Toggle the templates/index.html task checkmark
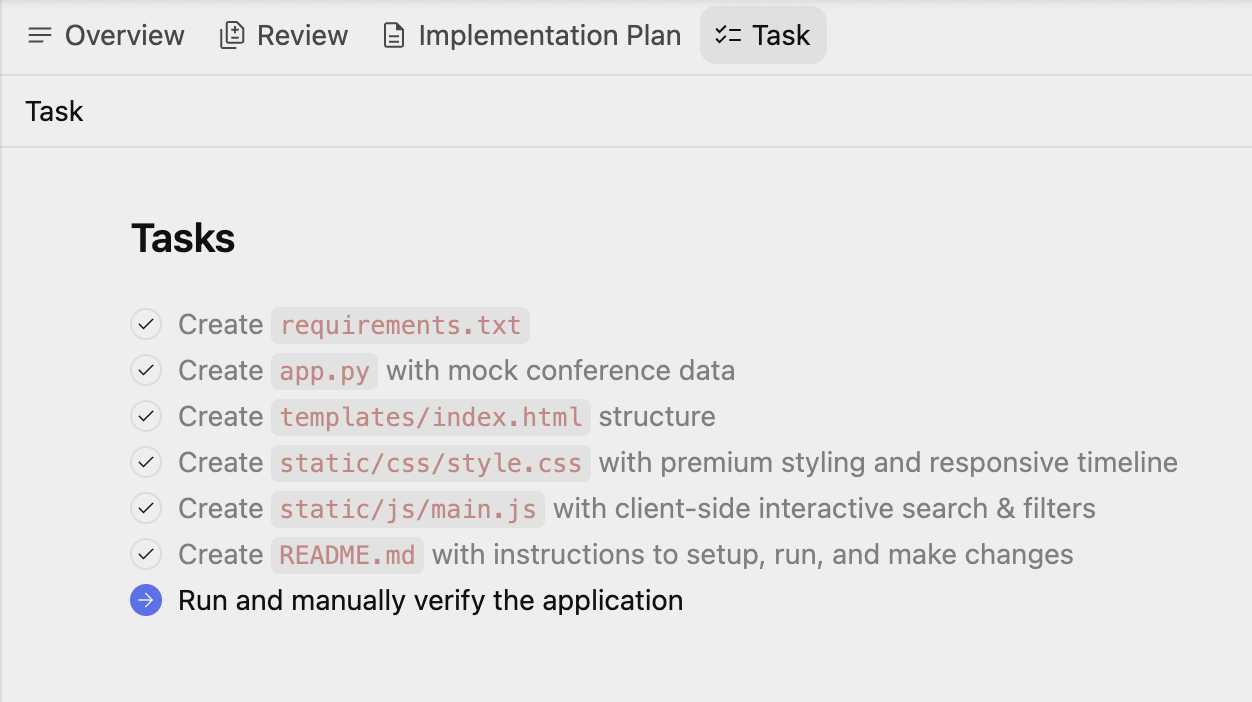This screenshot has width=1252, height=702. point(146,417)
